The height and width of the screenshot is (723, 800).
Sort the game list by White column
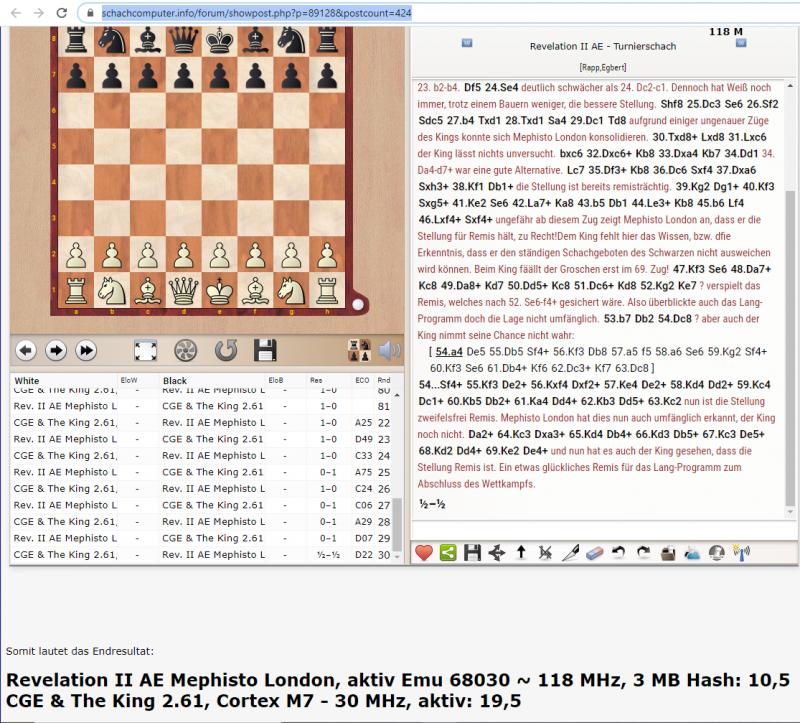pyautogui.click(x=28, y=381)
